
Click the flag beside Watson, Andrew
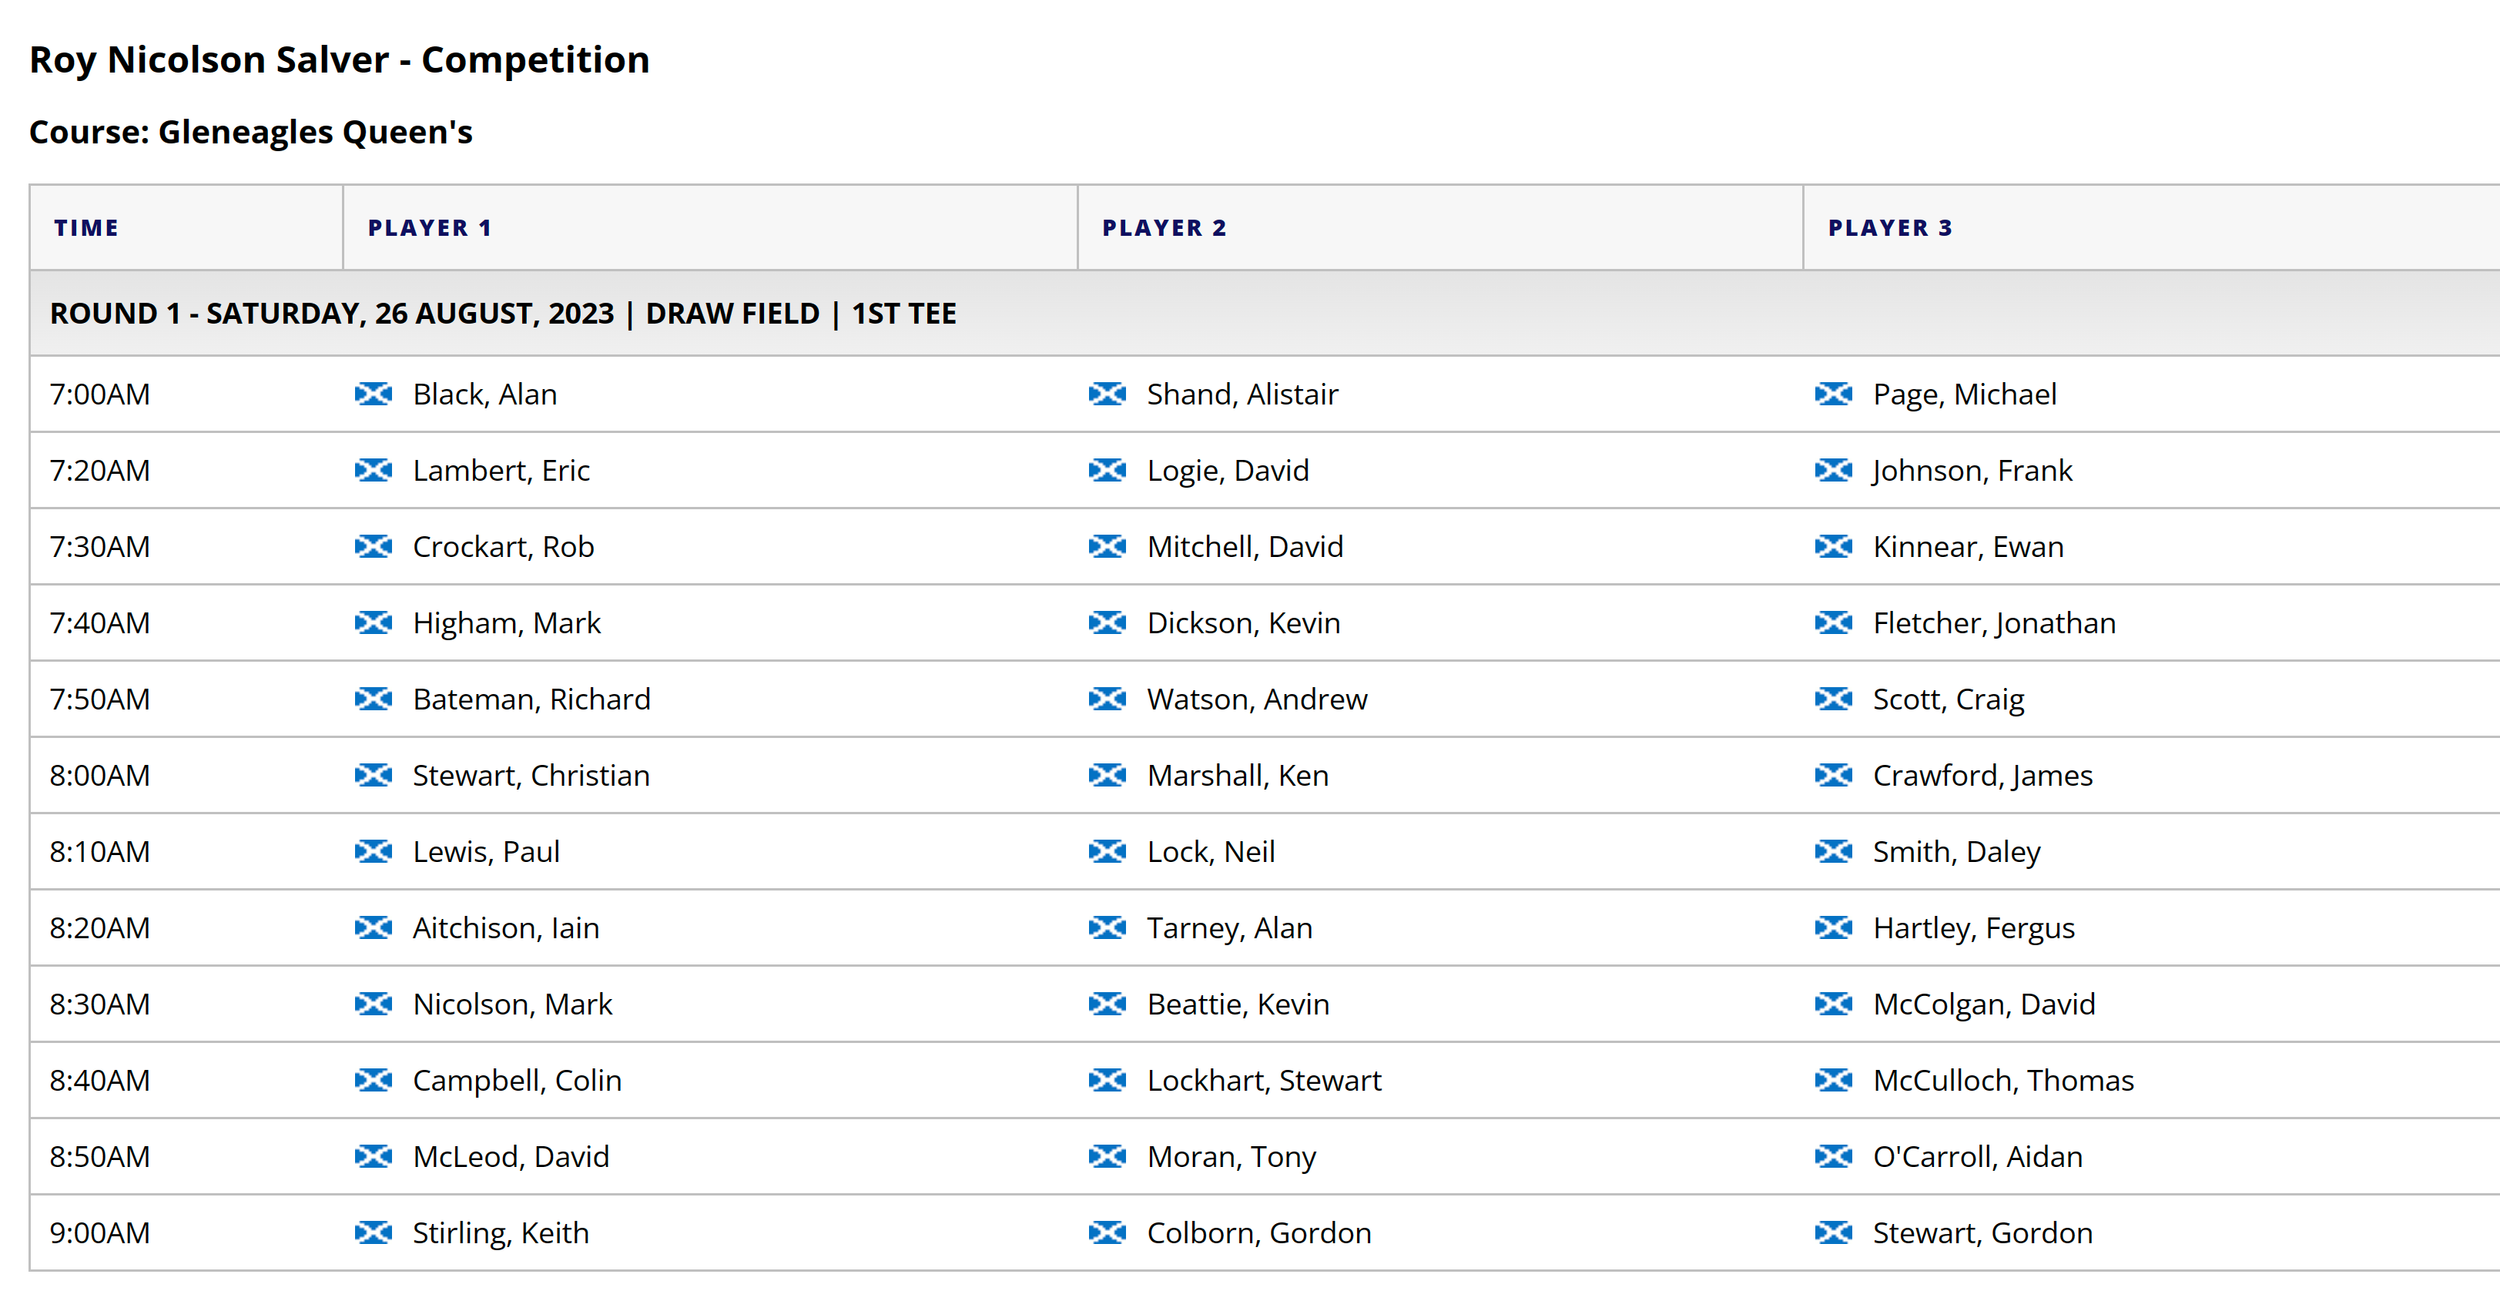point(1107,699)
